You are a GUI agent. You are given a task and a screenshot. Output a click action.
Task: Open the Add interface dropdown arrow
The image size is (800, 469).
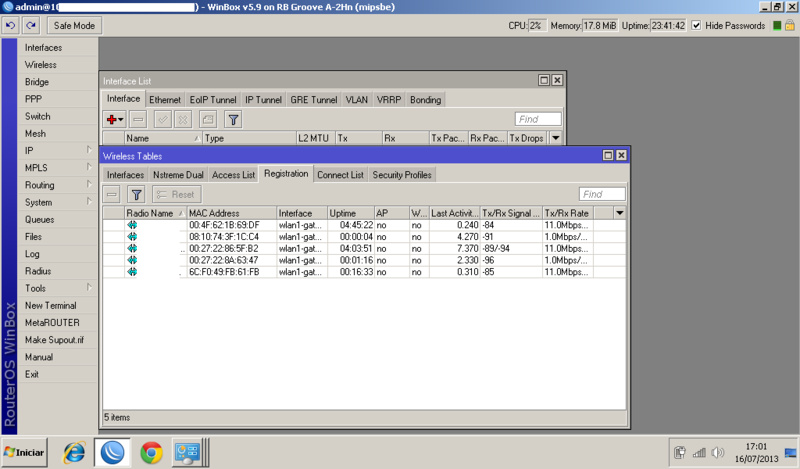point(121,119)
